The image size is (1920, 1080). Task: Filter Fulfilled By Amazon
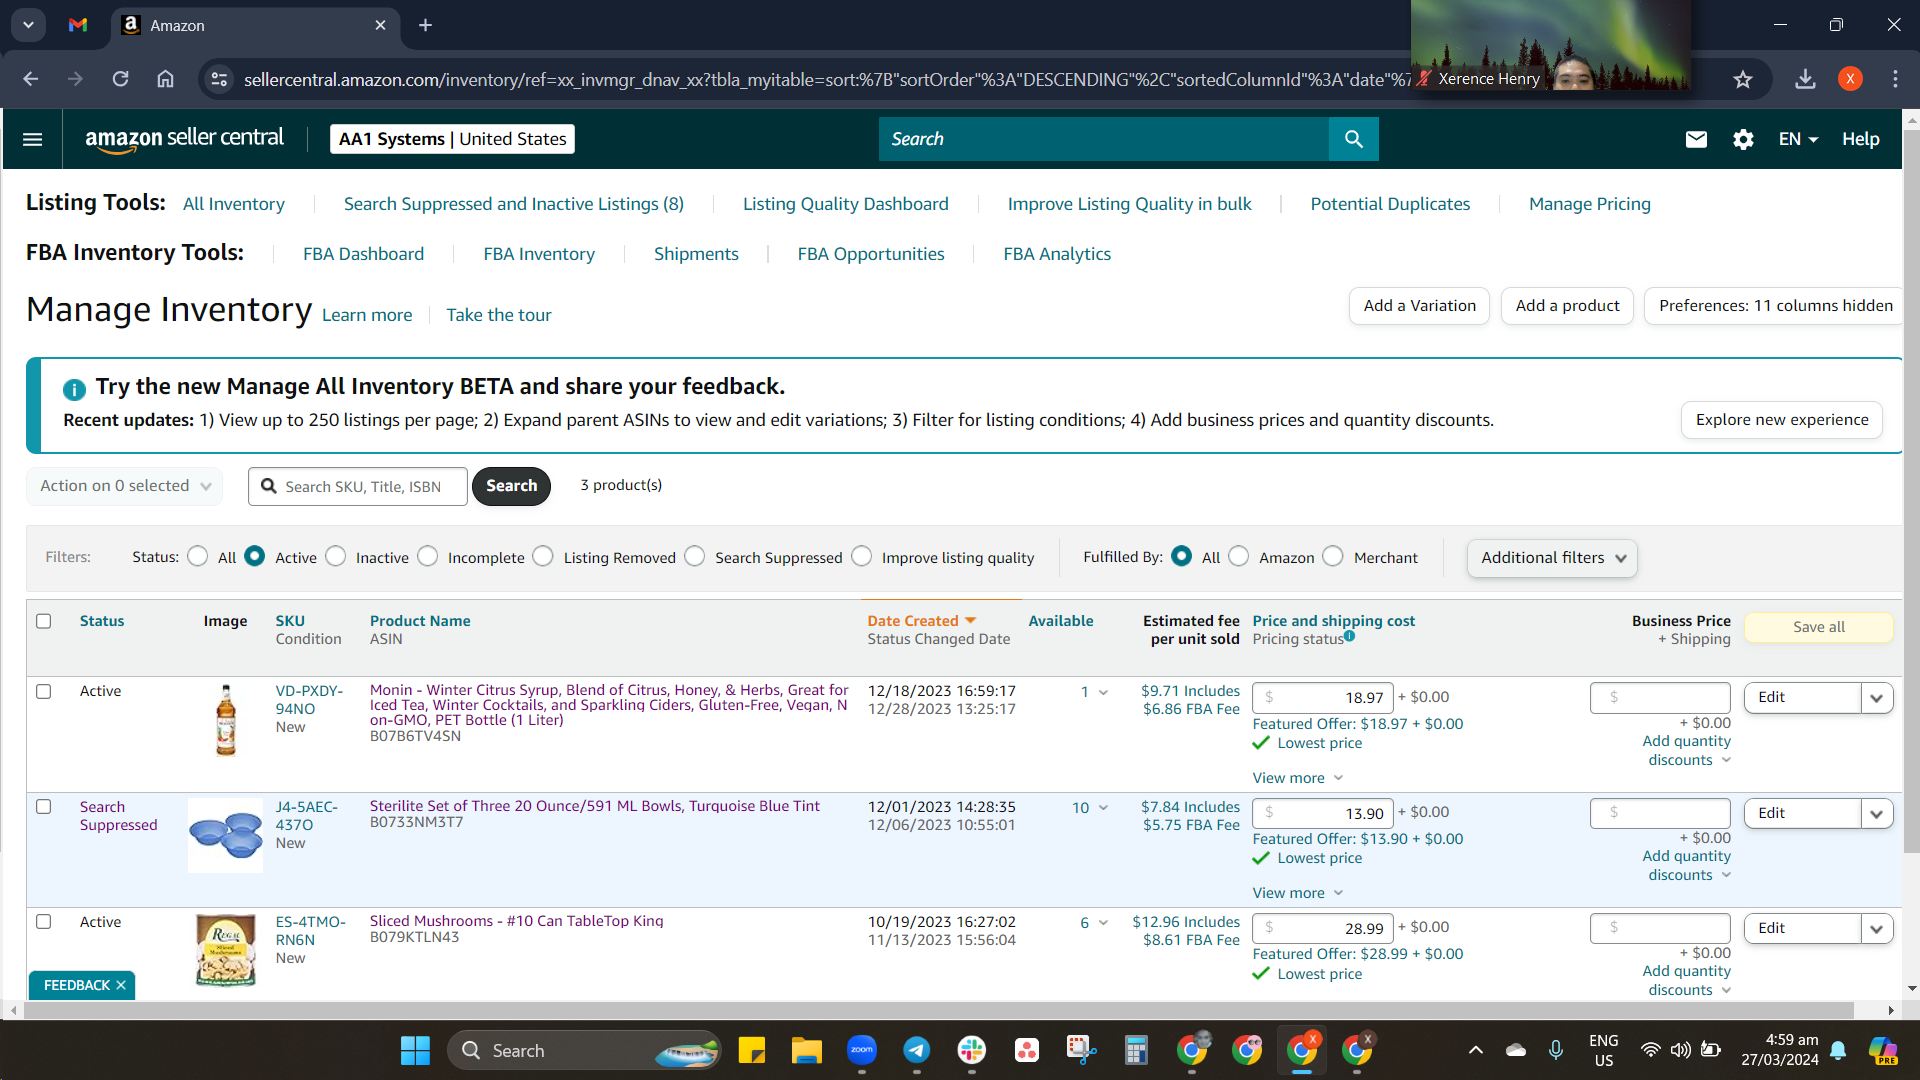[1239, 556]
